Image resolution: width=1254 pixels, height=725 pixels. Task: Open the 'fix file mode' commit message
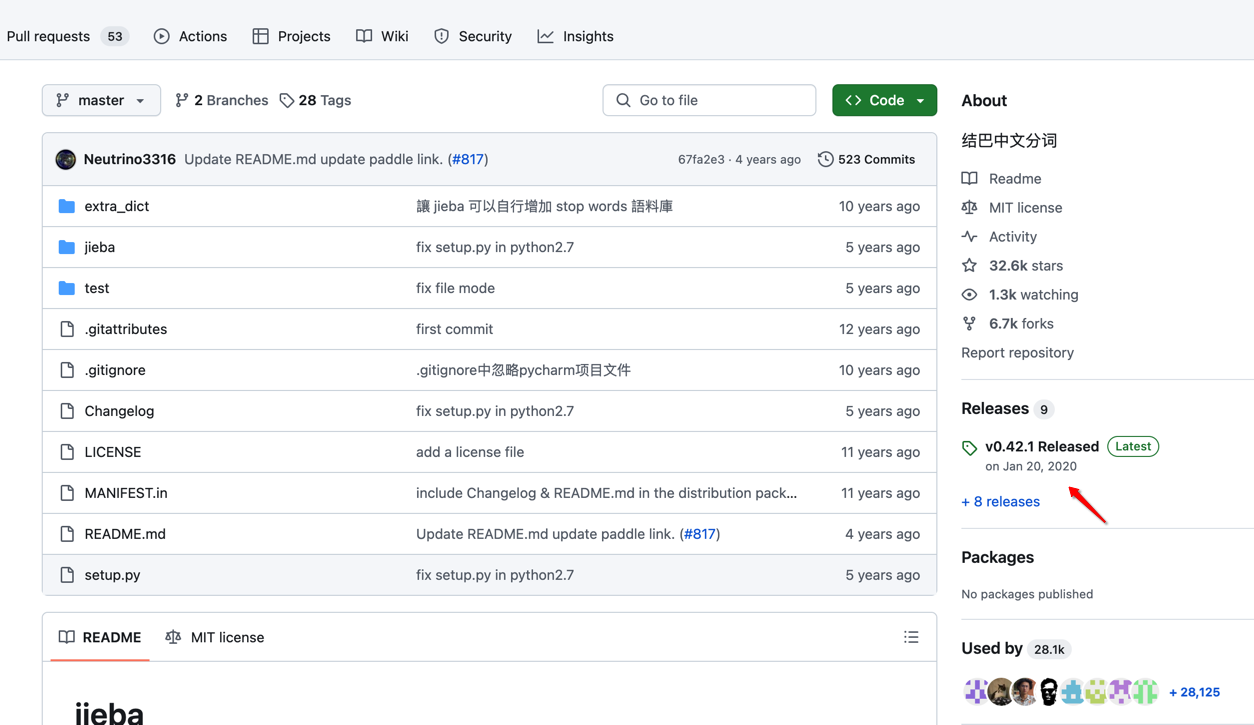tap(455, 288)
